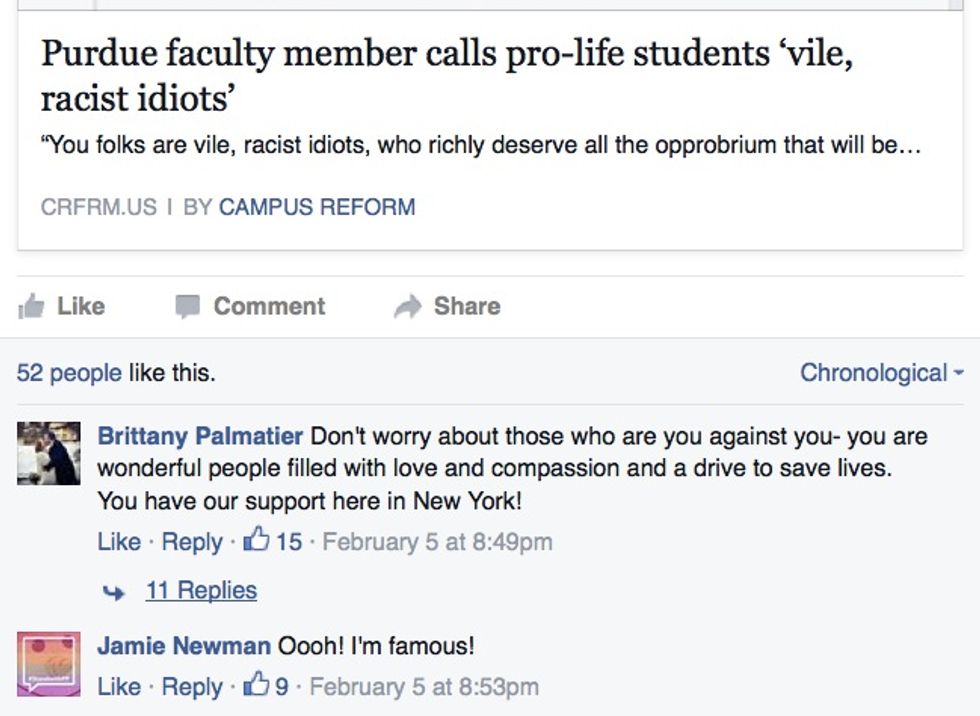The image size is (980, 716).
Task: Click the thumbs-up Like icon under the post
Action: [x=31, y=307]
